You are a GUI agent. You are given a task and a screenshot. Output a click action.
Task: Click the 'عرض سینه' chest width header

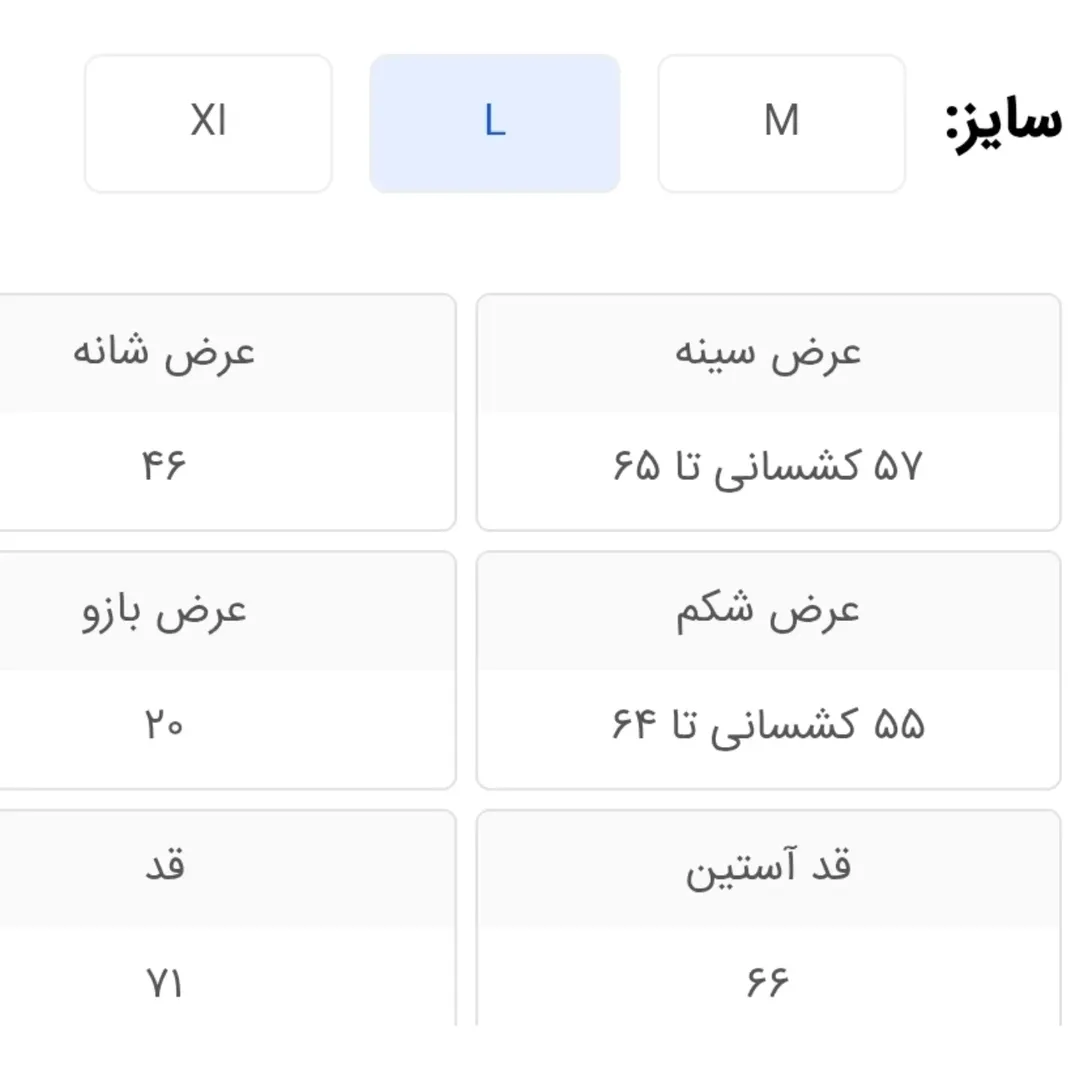coord(768,354)
